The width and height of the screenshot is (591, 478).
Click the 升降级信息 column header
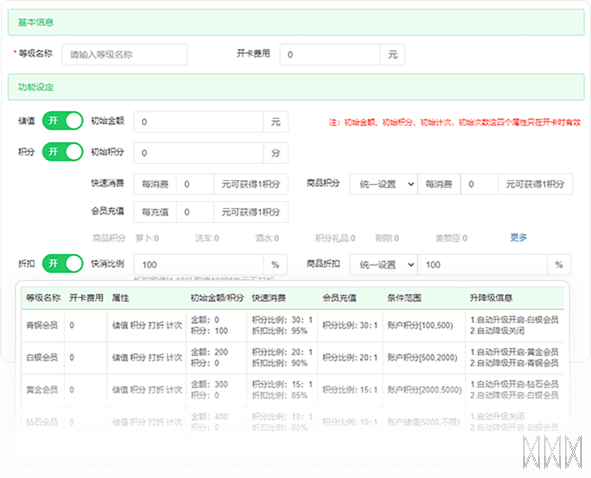[491, 298]
